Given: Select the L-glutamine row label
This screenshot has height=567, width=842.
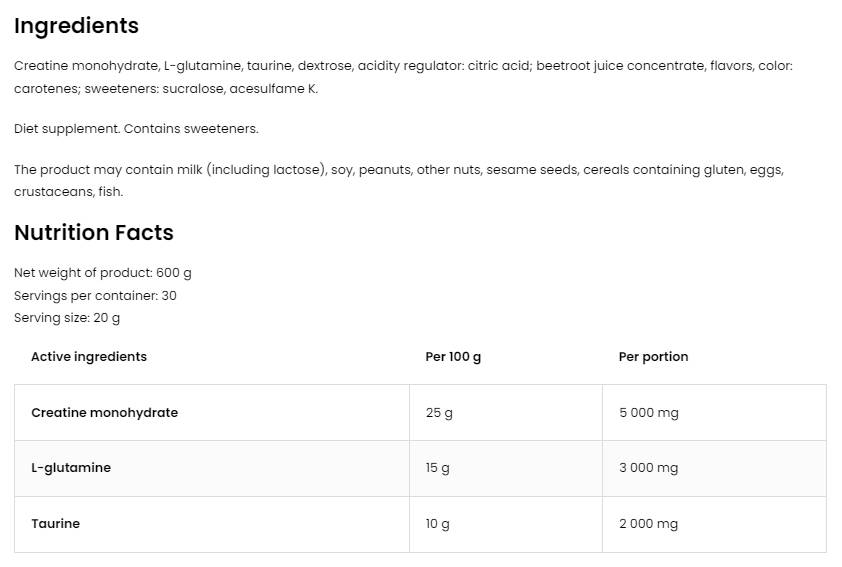Looking at the screenshot, I should [71, 468].
